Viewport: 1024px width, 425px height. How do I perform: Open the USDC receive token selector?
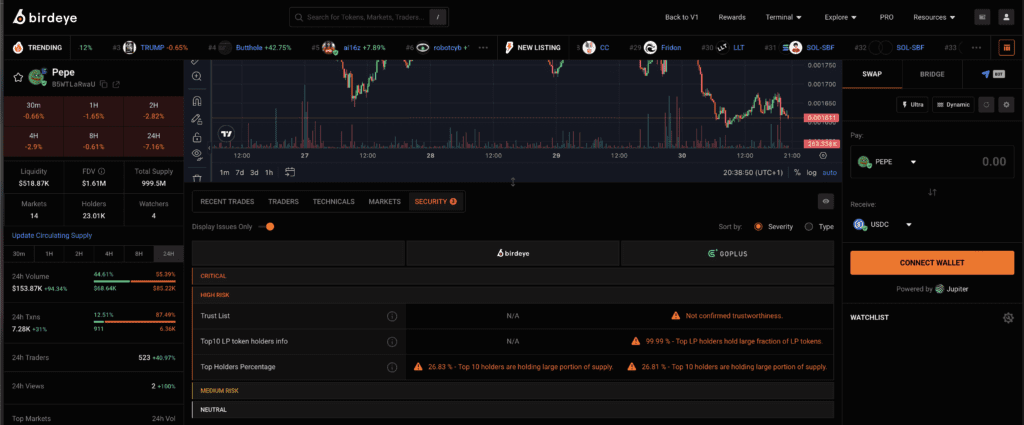[x=885, y=225]
